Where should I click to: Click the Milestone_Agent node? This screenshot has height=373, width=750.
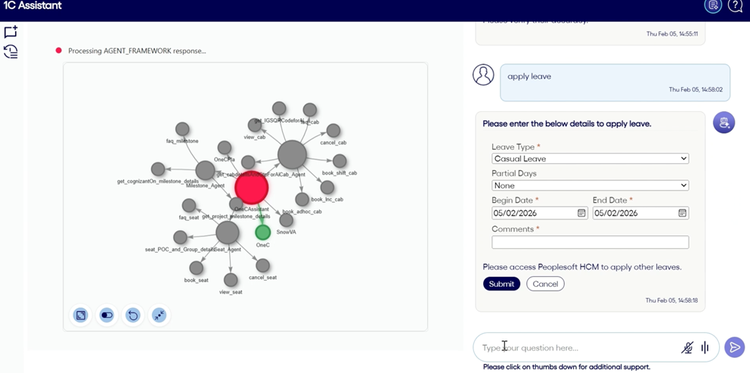(205, 170)
